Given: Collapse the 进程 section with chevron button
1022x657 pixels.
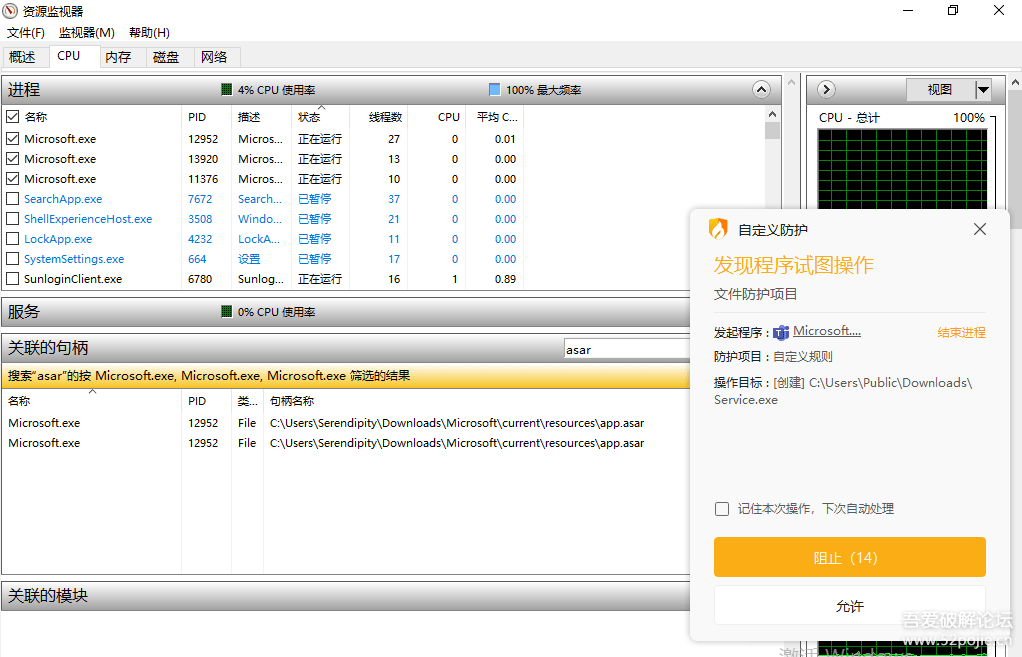Looking at the screenshot, I should click(x=761, y=89).
